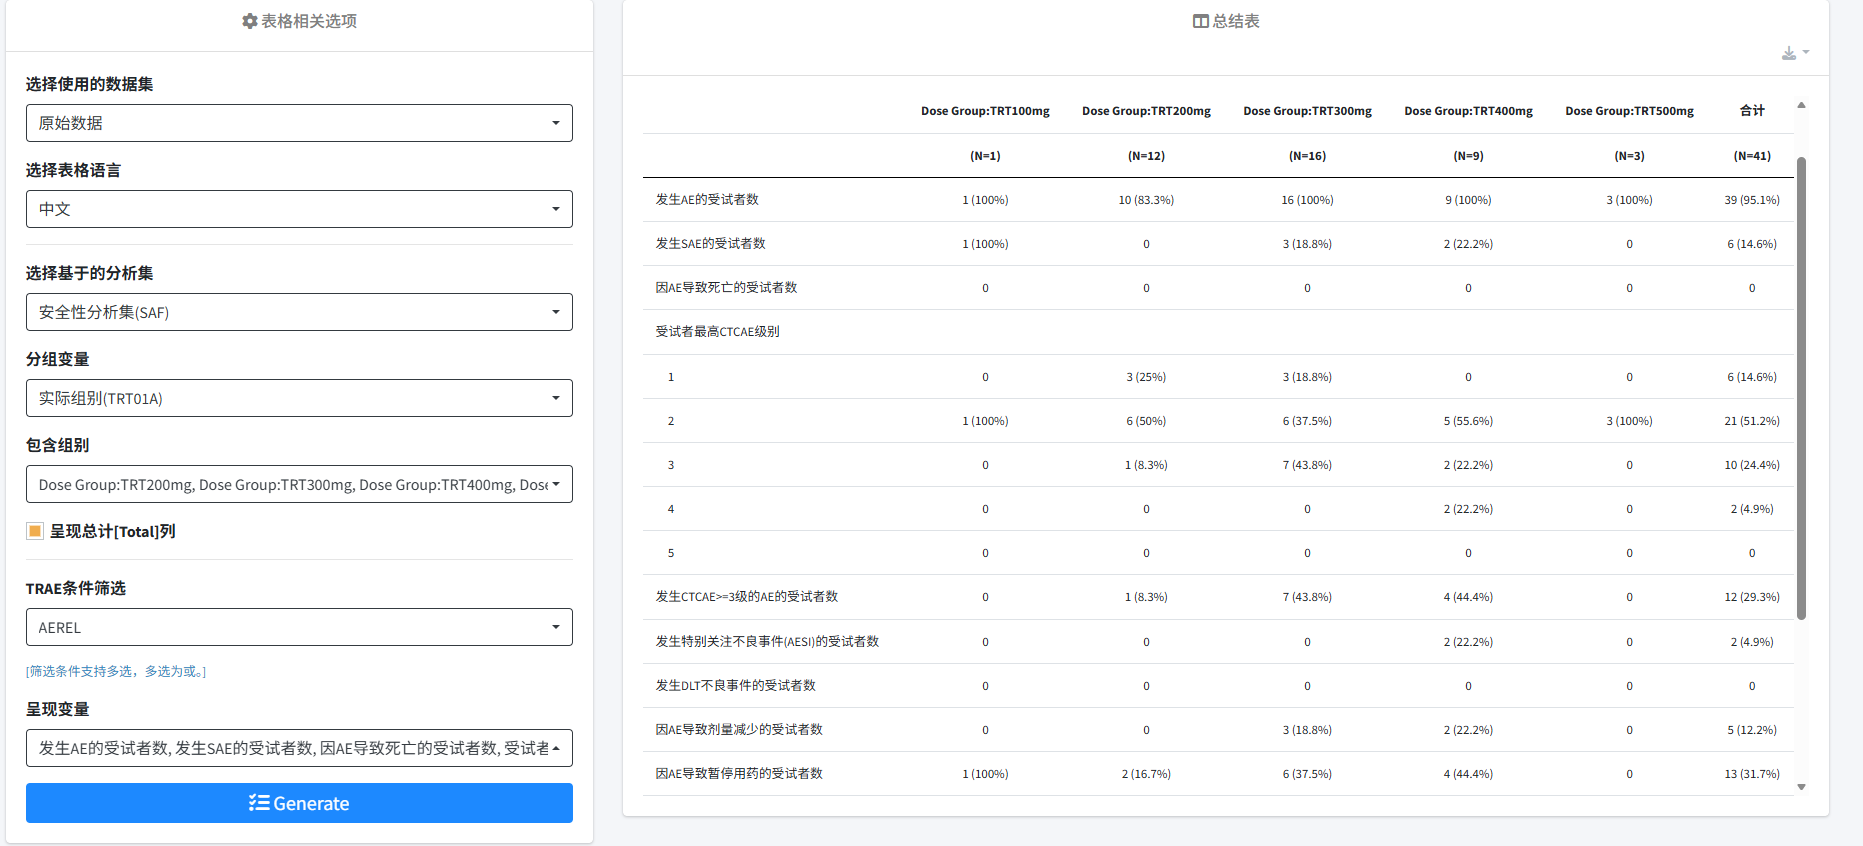The width and height of the screenshot is (1863, 846).
Task: Open the 原始数据 dataset dropdown
Action: pyautogui.click(x=299, y=123)
